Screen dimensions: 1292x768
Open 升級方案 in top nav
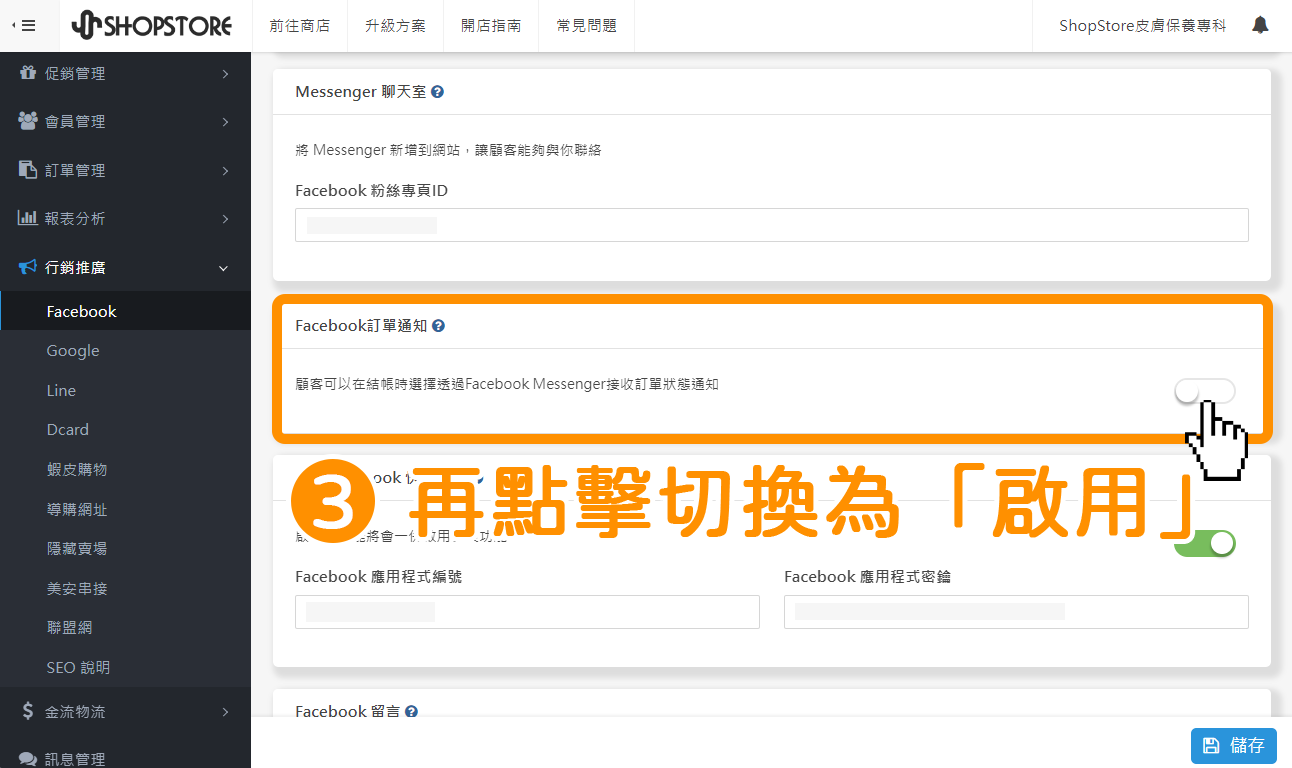pos(395,26)
